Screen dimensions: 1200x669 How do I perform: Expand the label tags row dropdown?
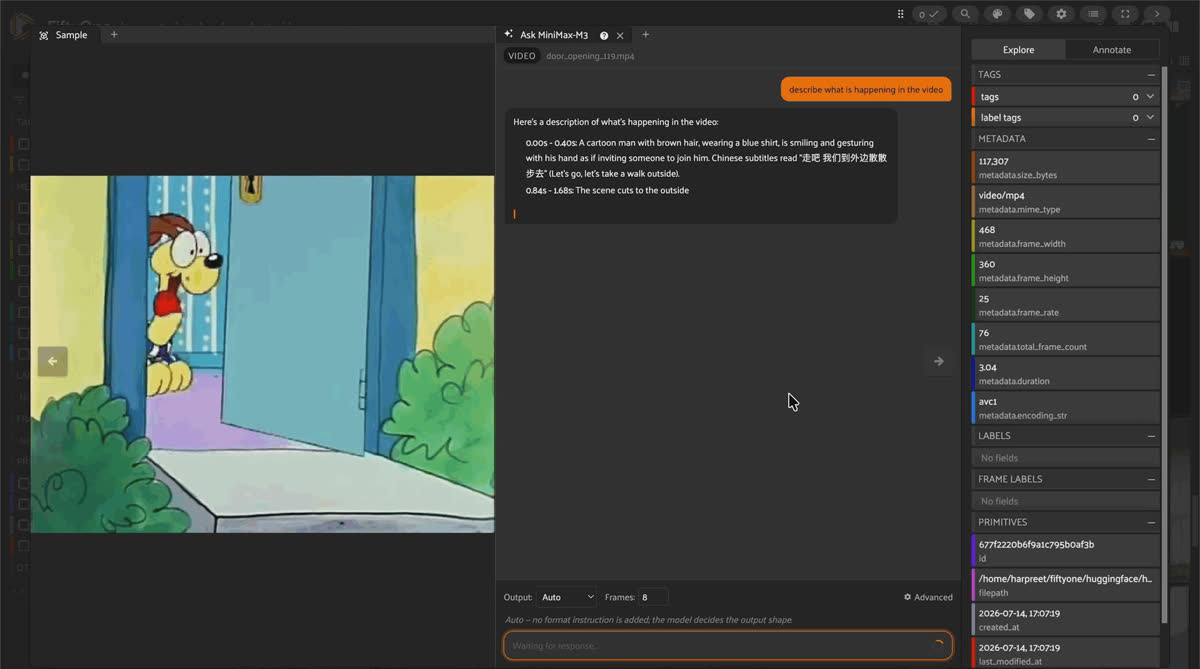point(1151,118)
